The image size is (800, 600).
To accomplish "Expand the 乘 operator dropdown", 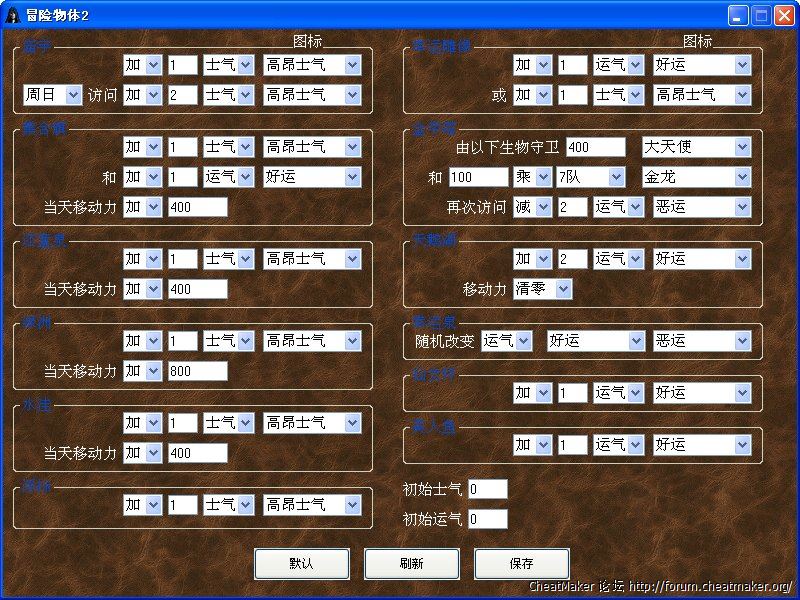I will [532, 177].
